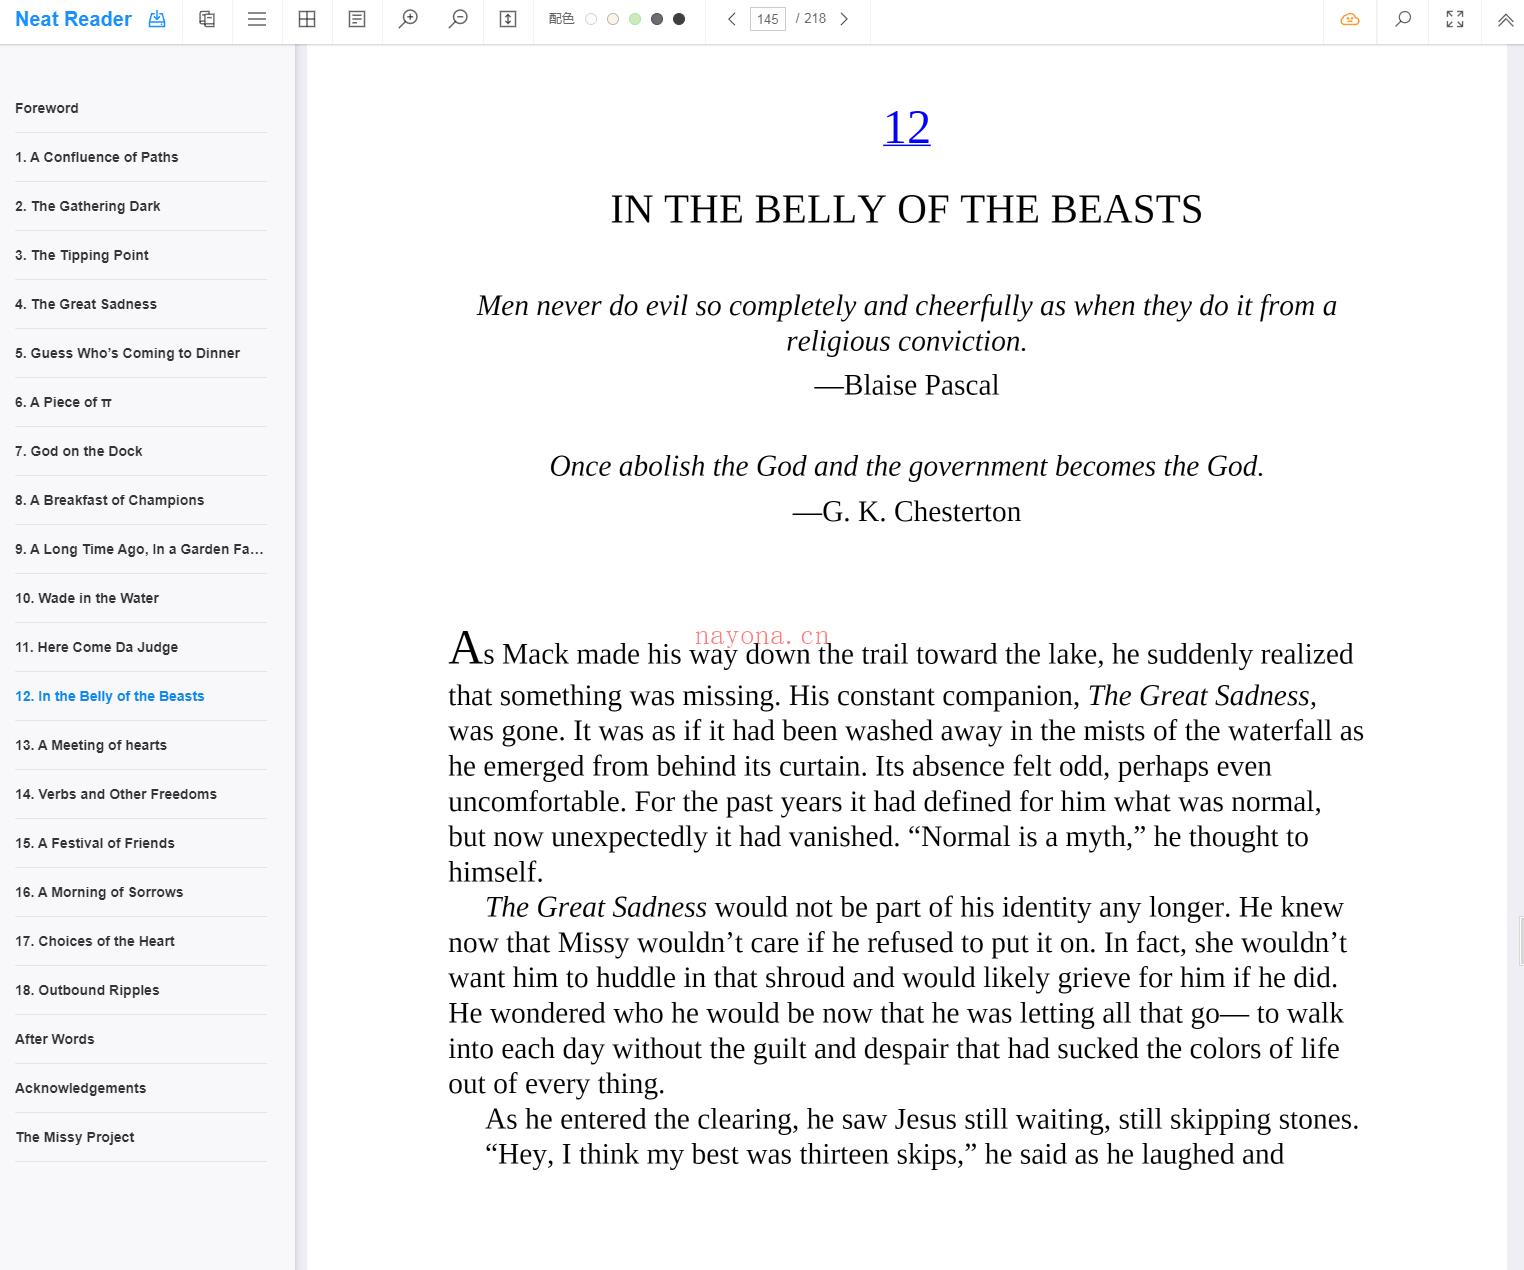This screenshot has width=1524, height=1270.
Task: Open the chapter number 12 link
Action: click(907, 127)
